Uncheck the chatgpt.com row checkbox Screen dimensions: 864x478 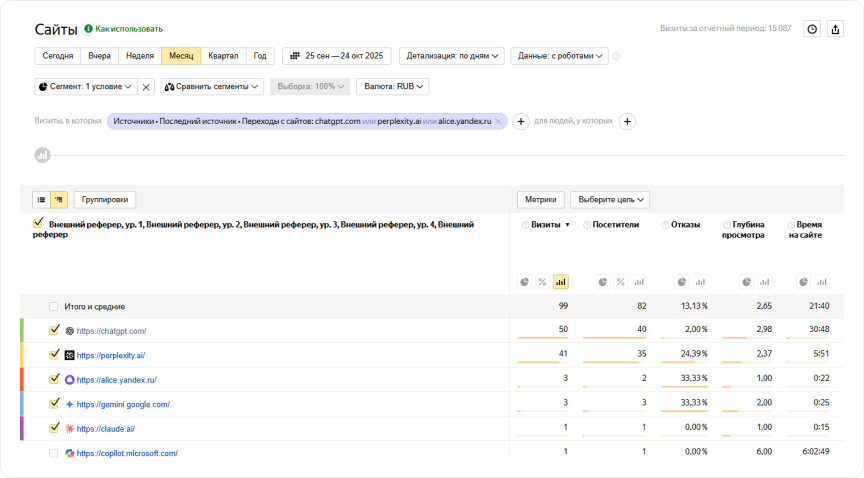[54, 330]
